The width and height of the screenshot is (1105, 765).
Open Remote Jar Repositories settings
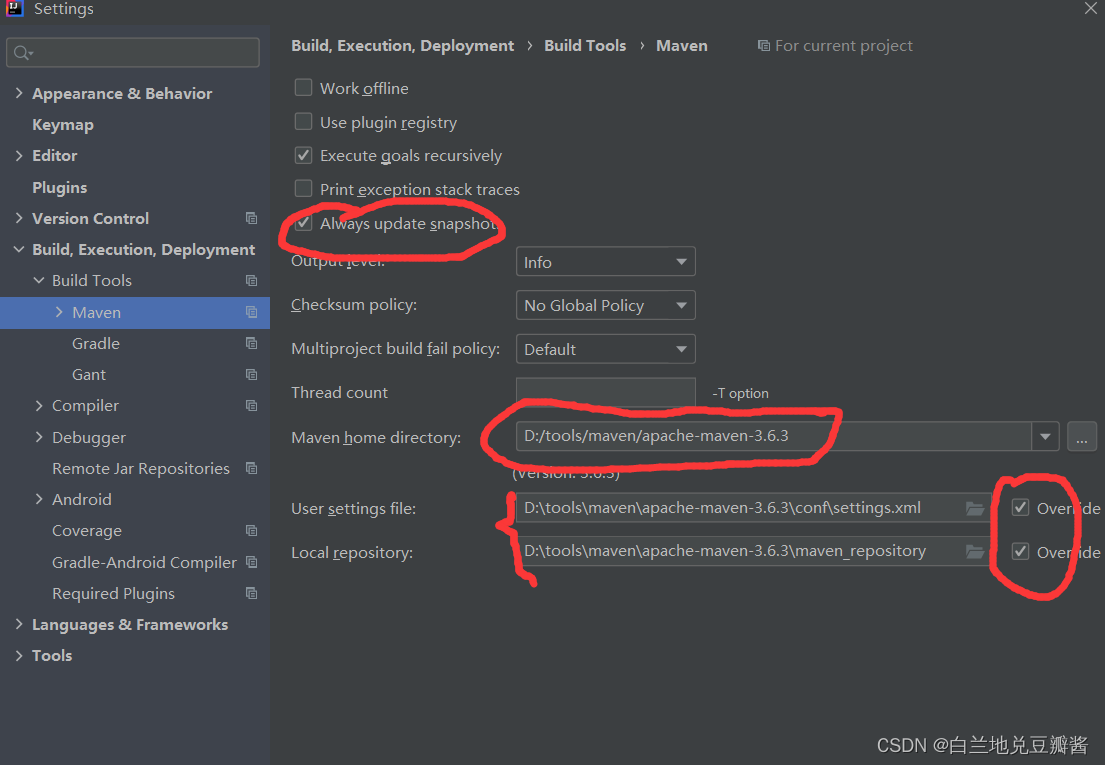click(141, 468)
